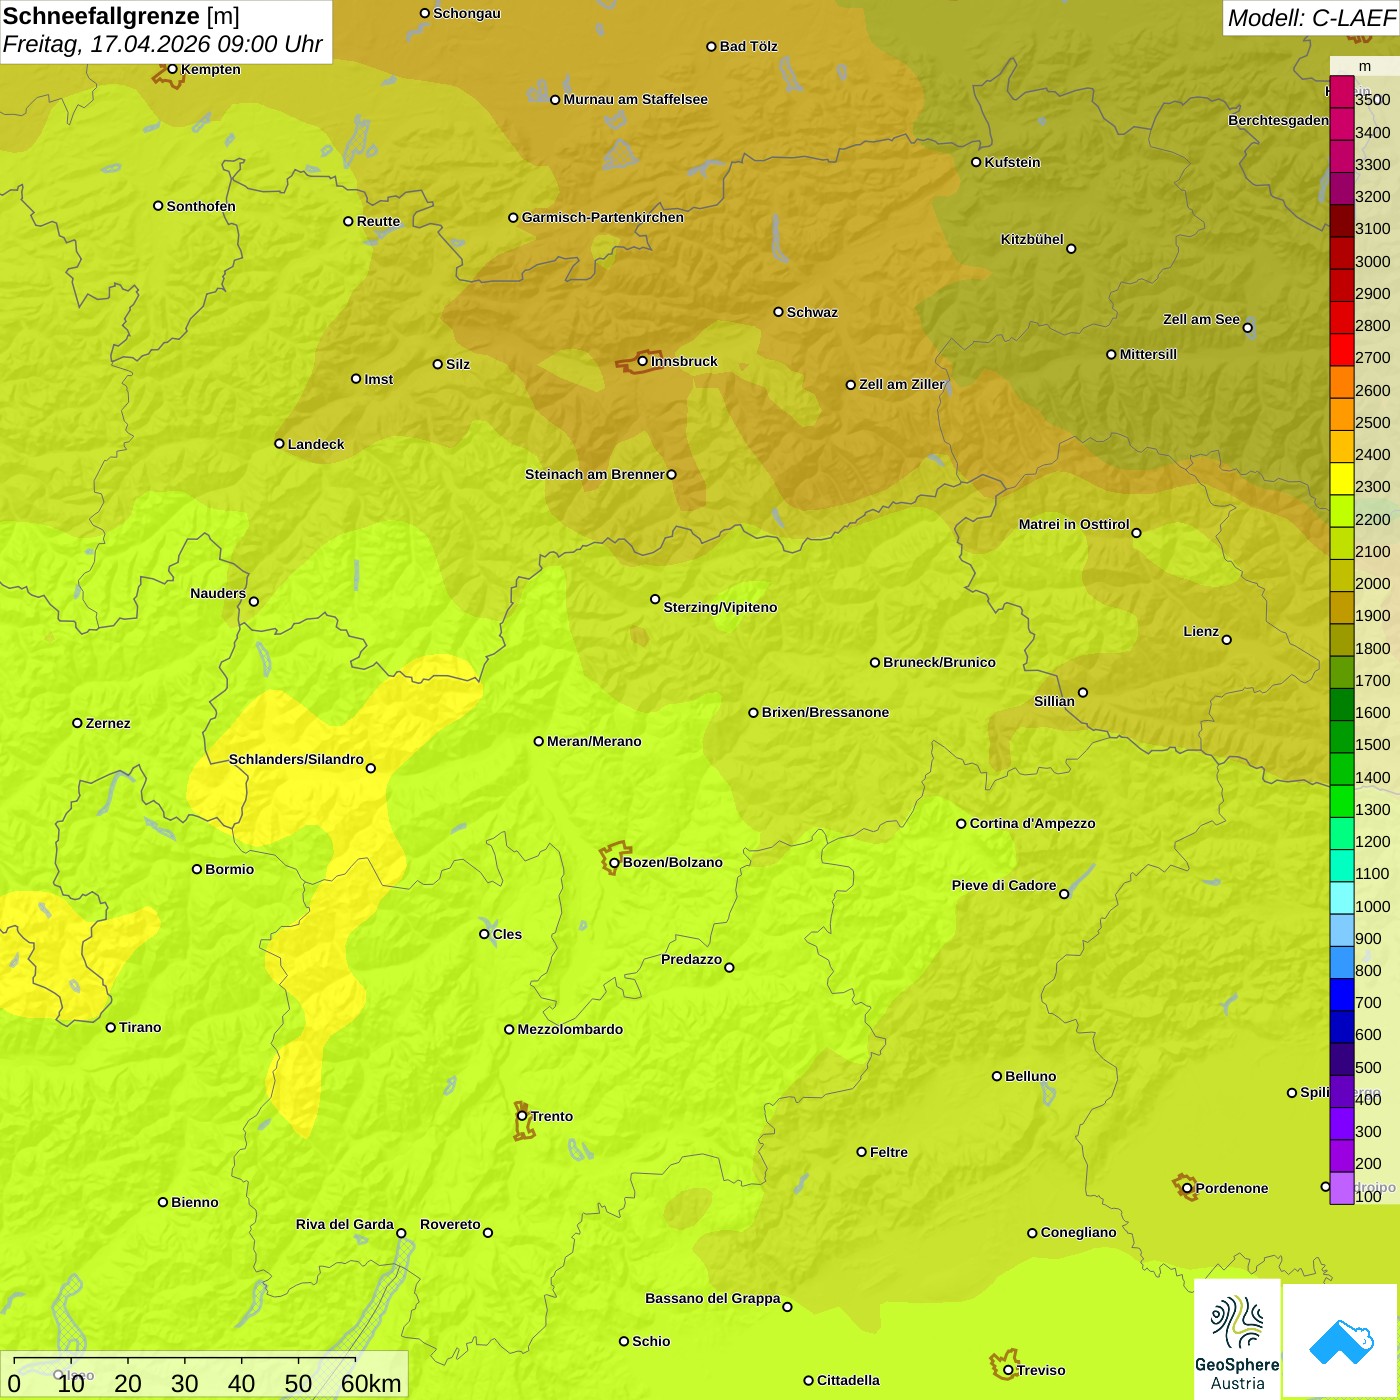Click the Feltre marker dot

pyautogui.click(x=861, y=1152)
